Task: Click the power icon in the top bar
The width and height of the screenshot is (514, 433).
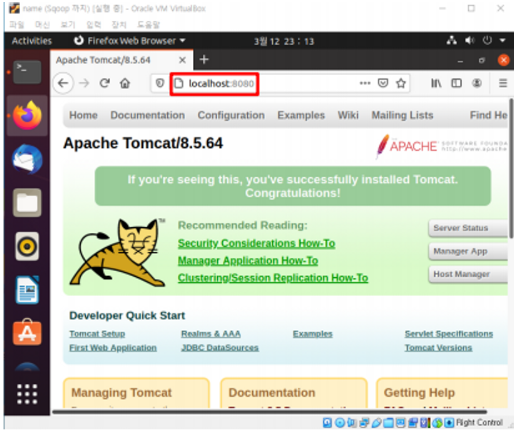Action: point(487,41)
